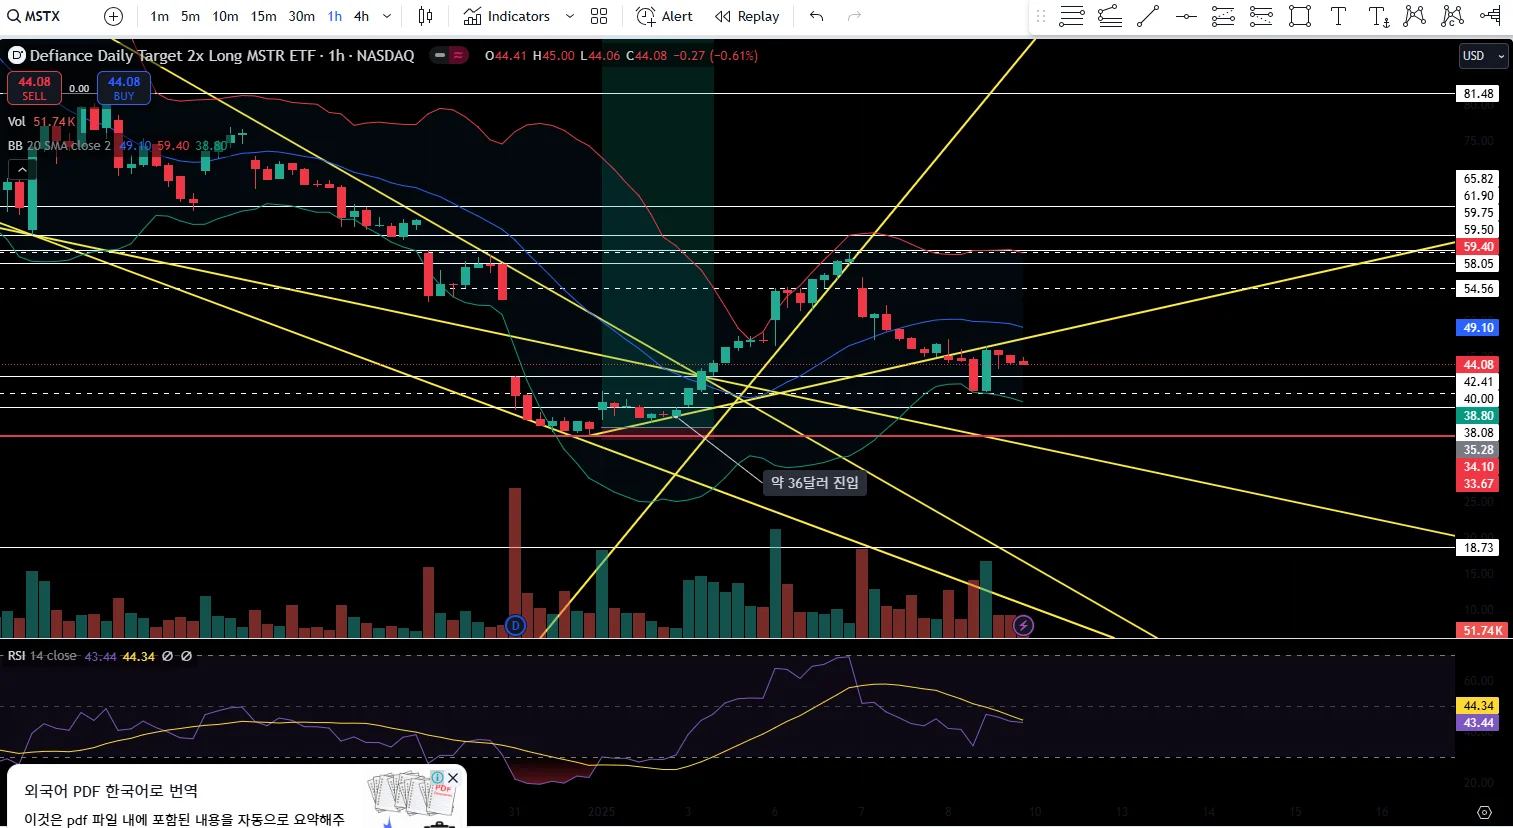1513x828 pixels.
Task: Open the candlestick chart style menu
Action: [x=426, y=16]
